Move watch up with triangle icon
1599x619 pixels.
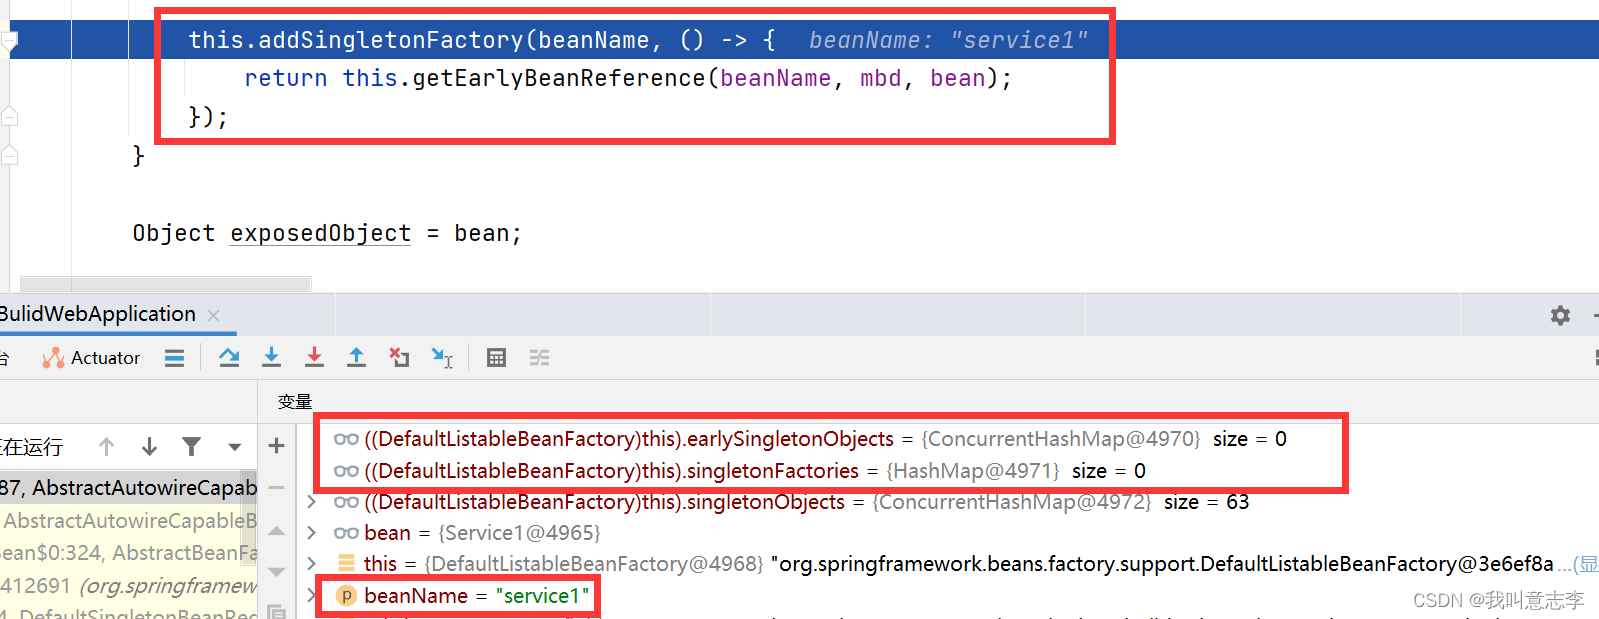277,530
